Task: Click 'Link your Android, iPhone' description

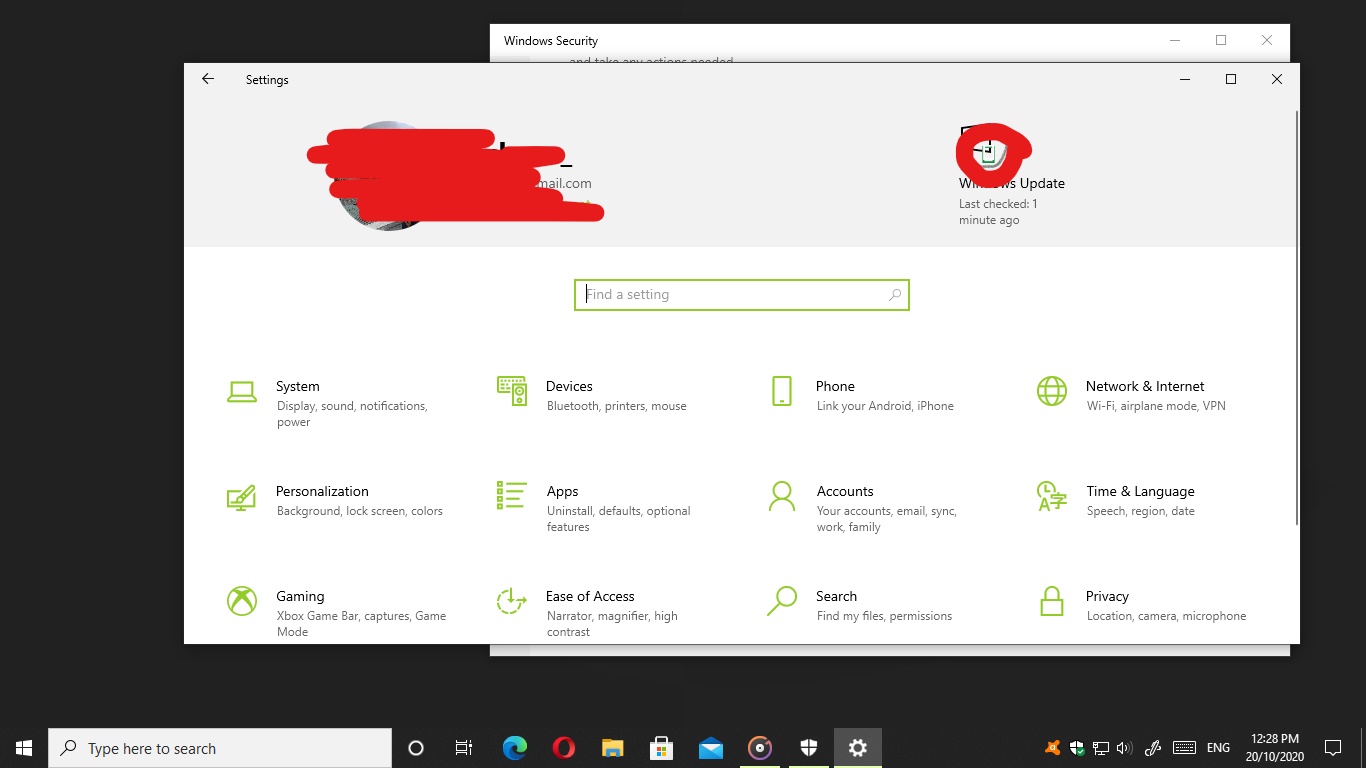Action: 885,406
